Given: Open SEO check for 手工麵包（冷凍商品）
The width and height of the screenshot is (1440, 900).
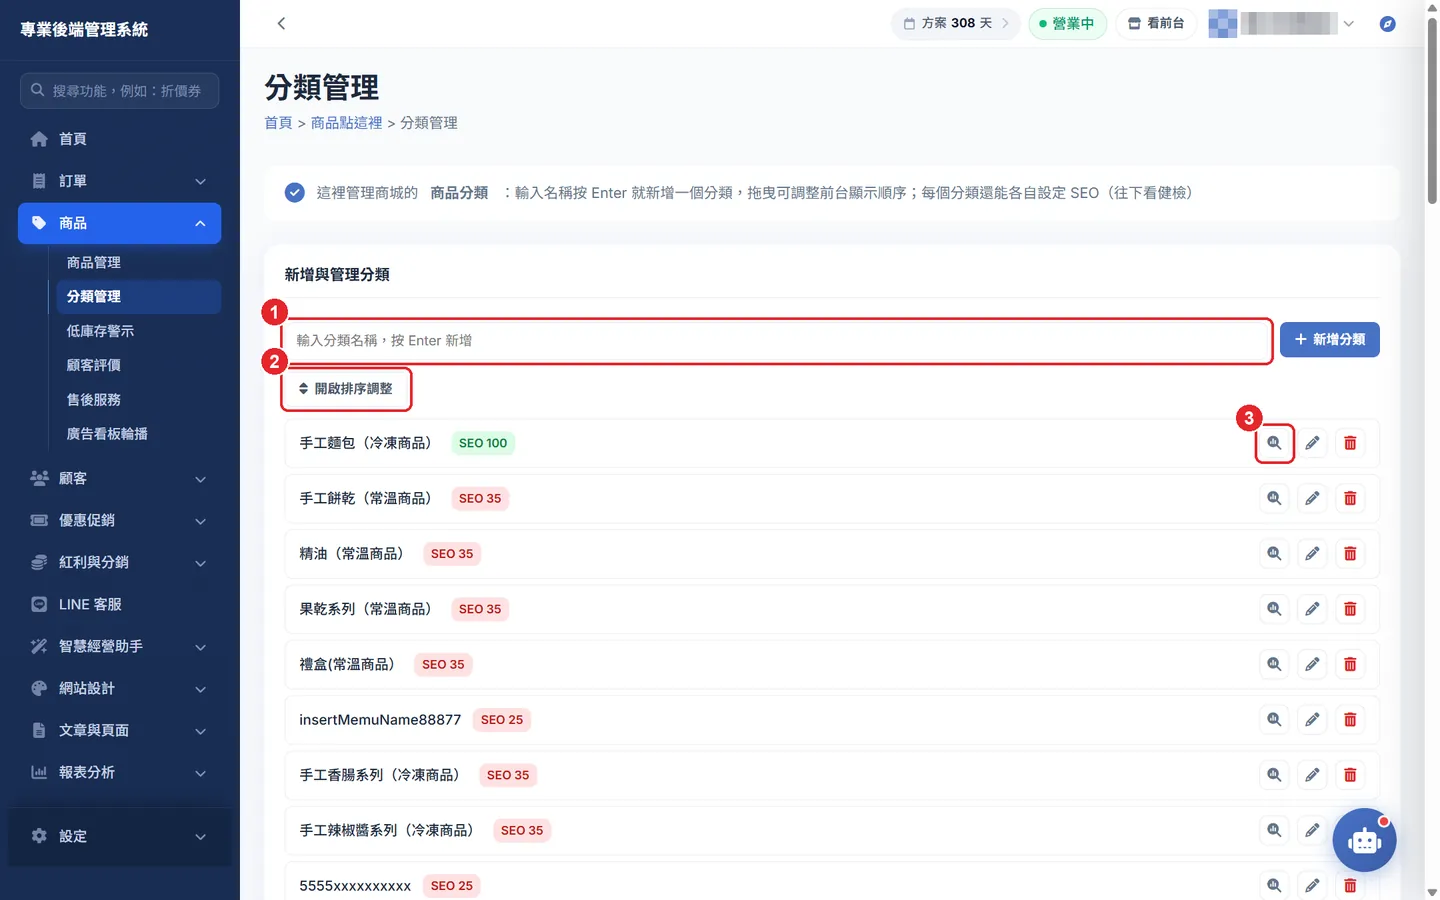Looking at the screenshot, I should point(1274,443).
